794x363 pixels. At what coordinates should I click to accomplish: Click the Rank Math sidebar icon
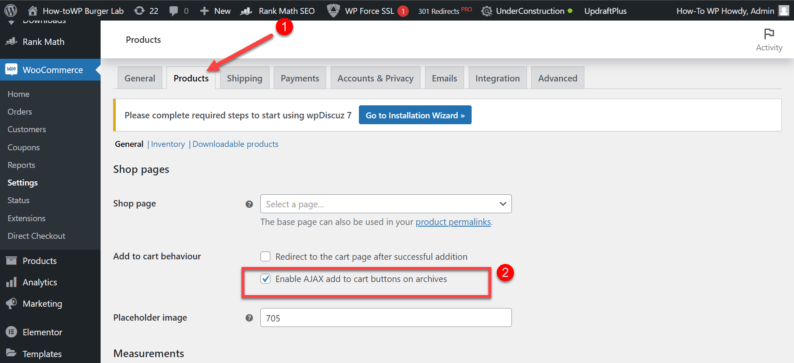point(11,42)
